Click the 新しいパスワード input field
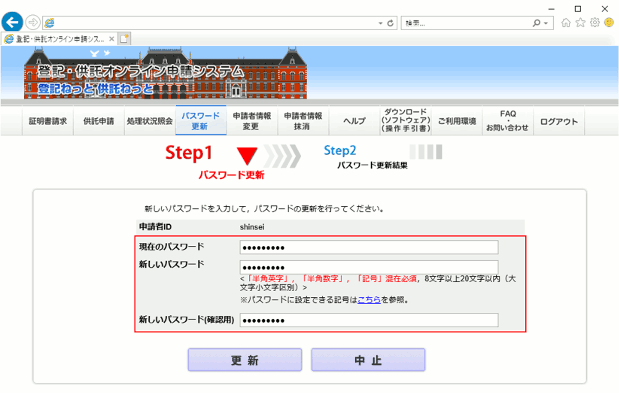619x393 pixels. 369,267
